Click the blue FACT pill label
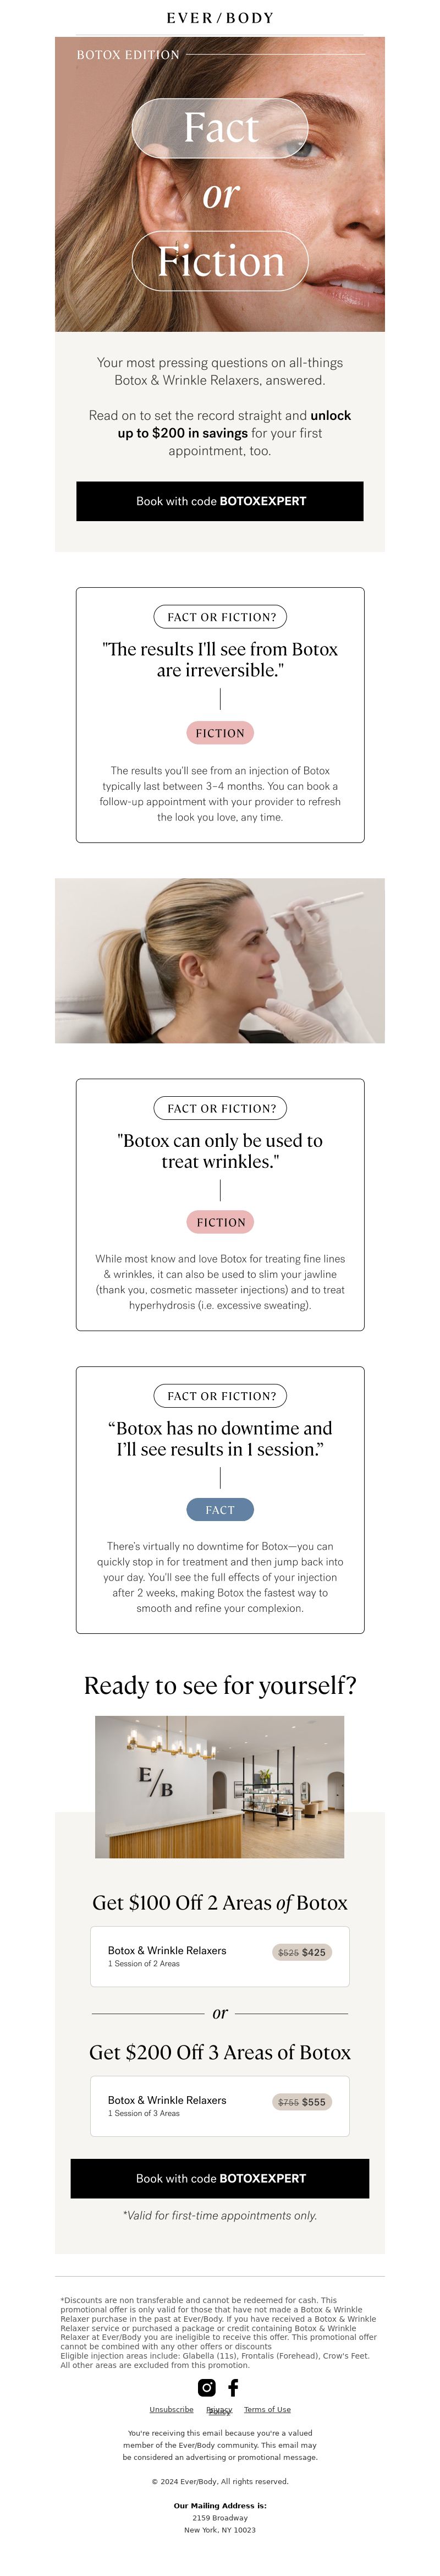 (220, 1510)
